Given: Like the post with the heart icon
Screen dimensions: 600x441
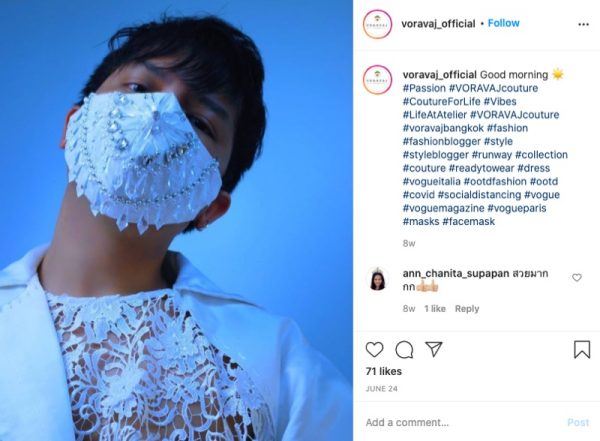Looking at the screenshot, I should [x=374, y=350].
